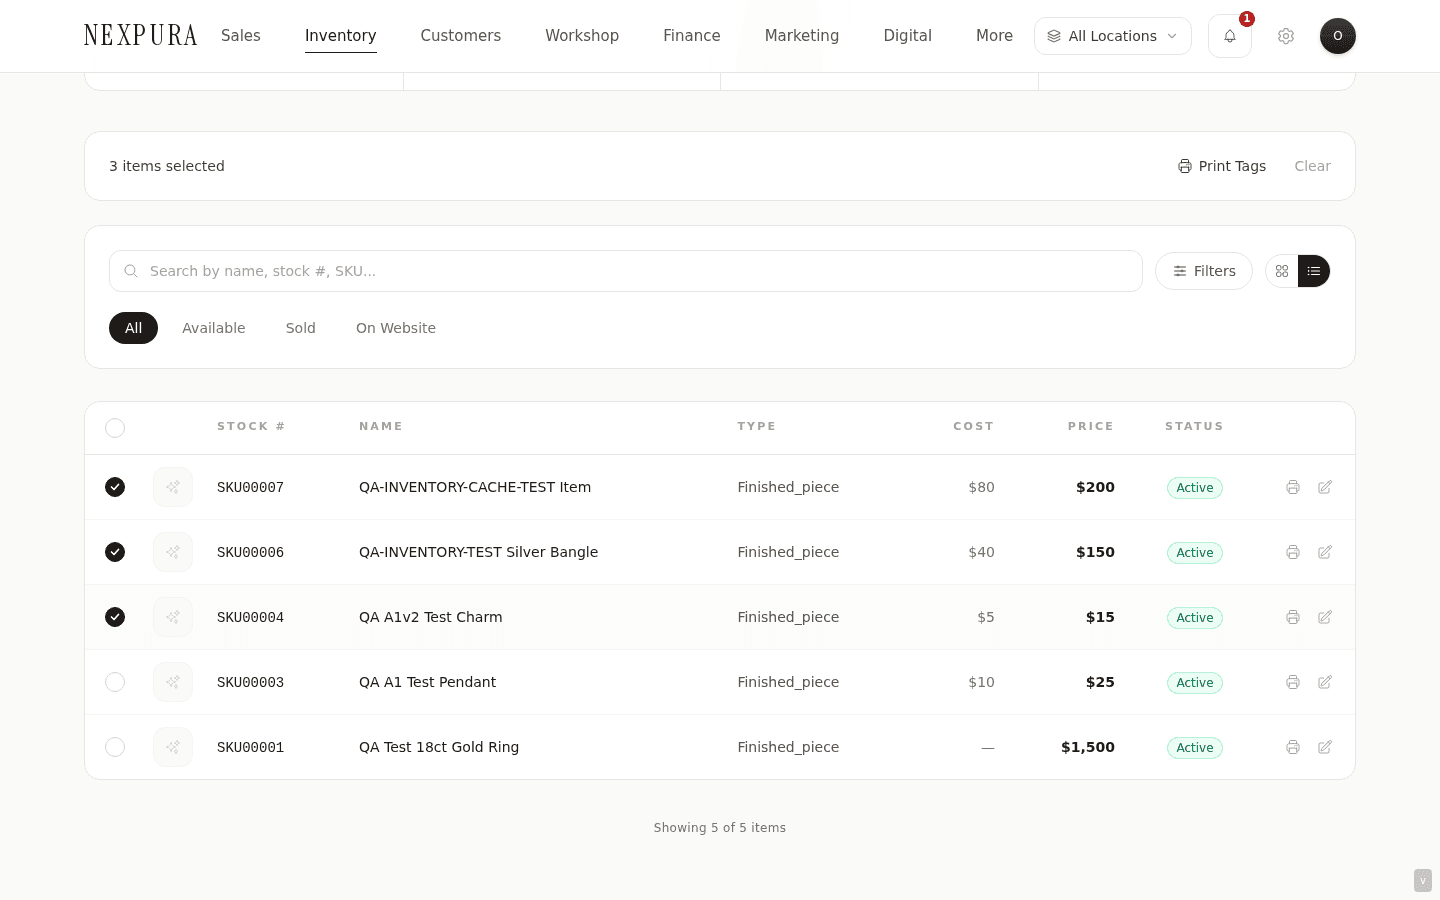1440x900 pixels.
Task: Print tag for SKU00006 row
Action: coord(1293,552)
